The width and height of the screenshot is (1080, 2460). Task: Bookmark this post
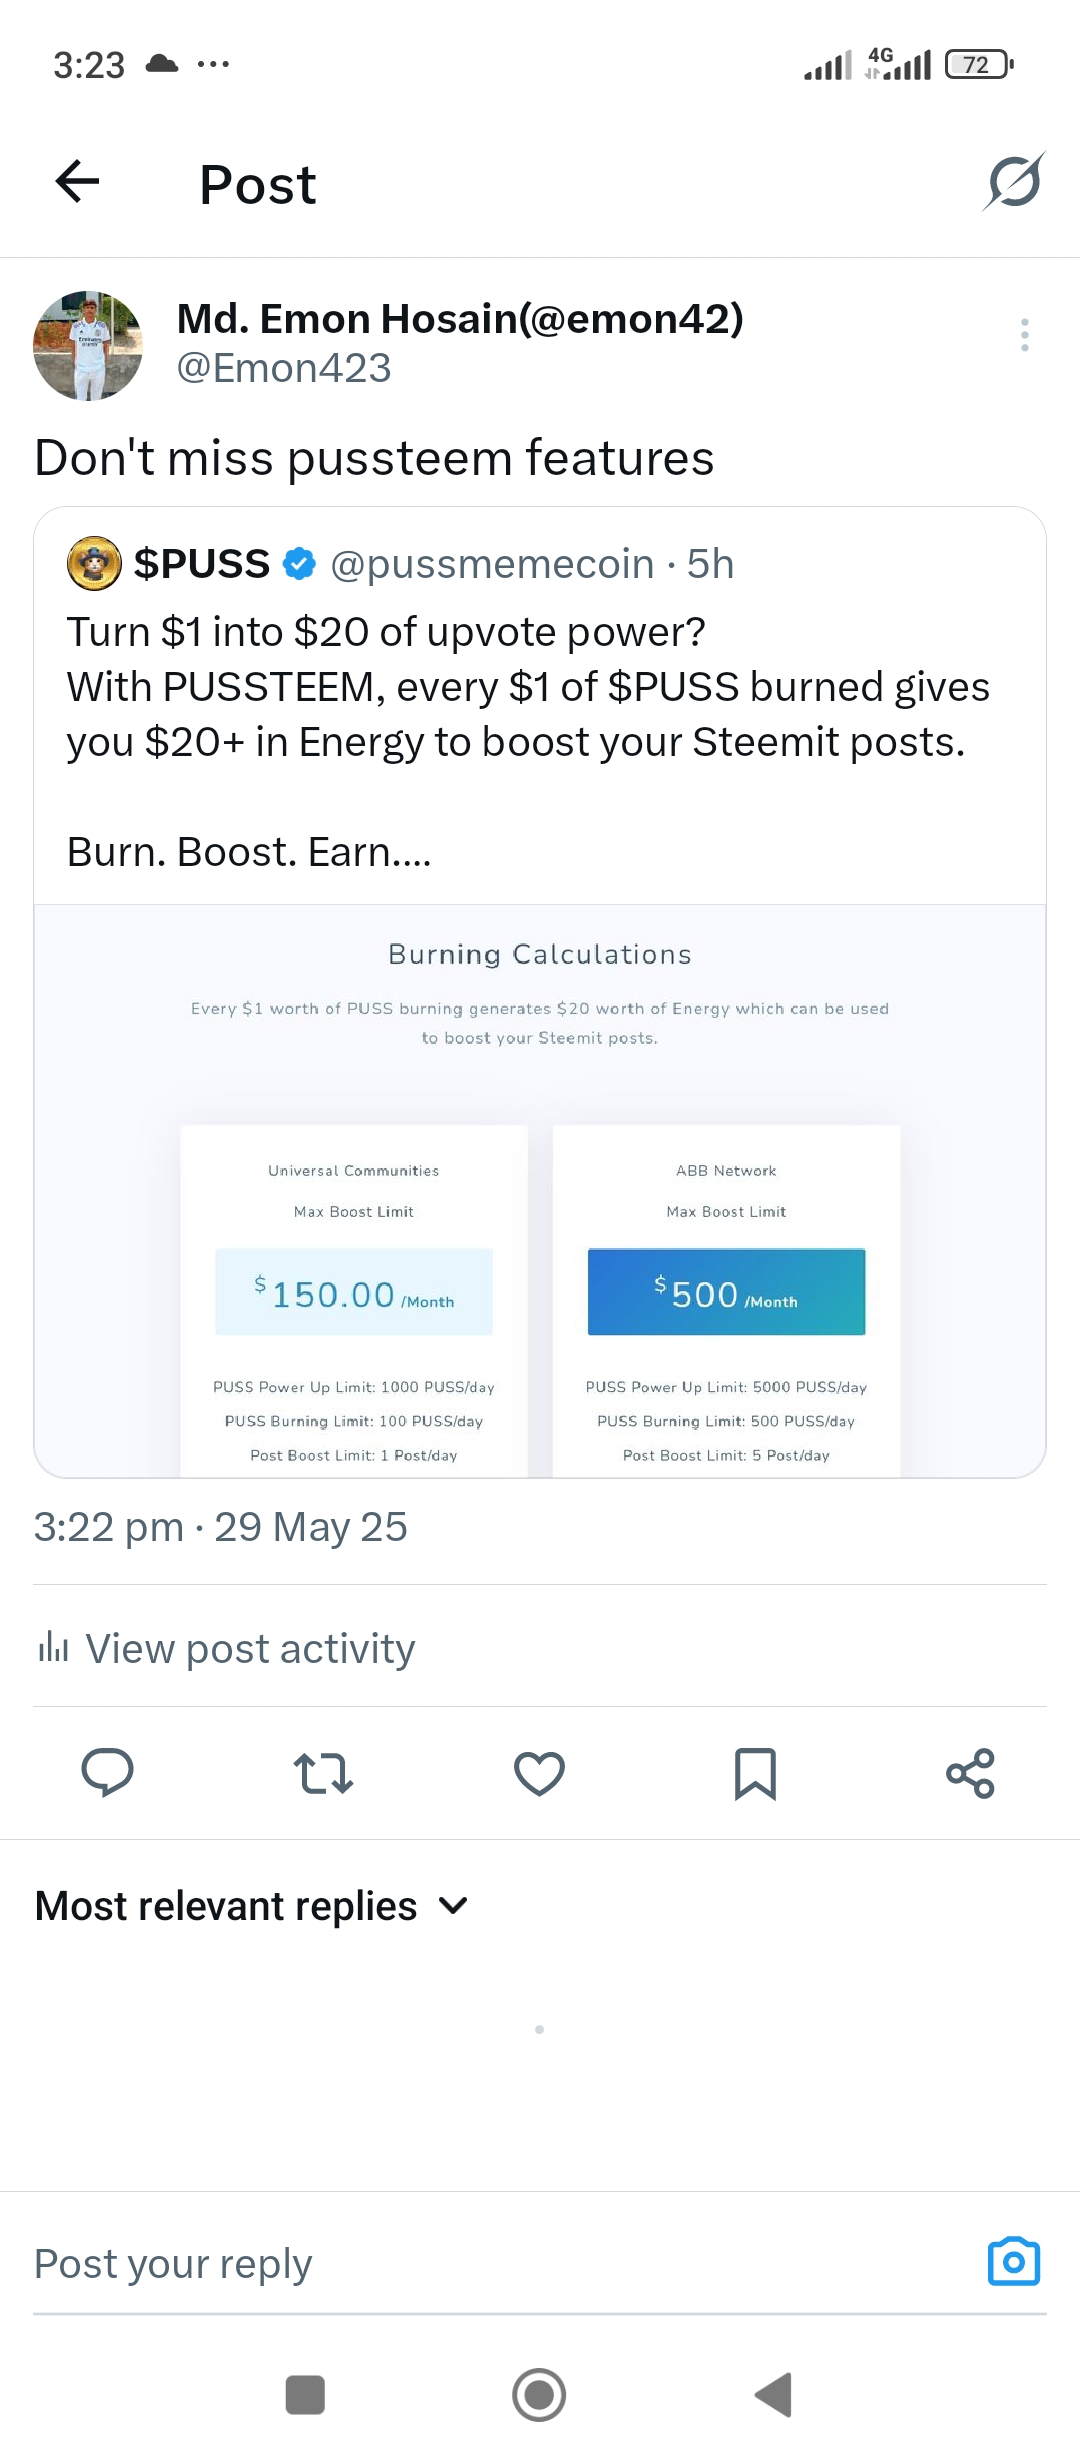pyautogui.click(x=755, y=1773)
